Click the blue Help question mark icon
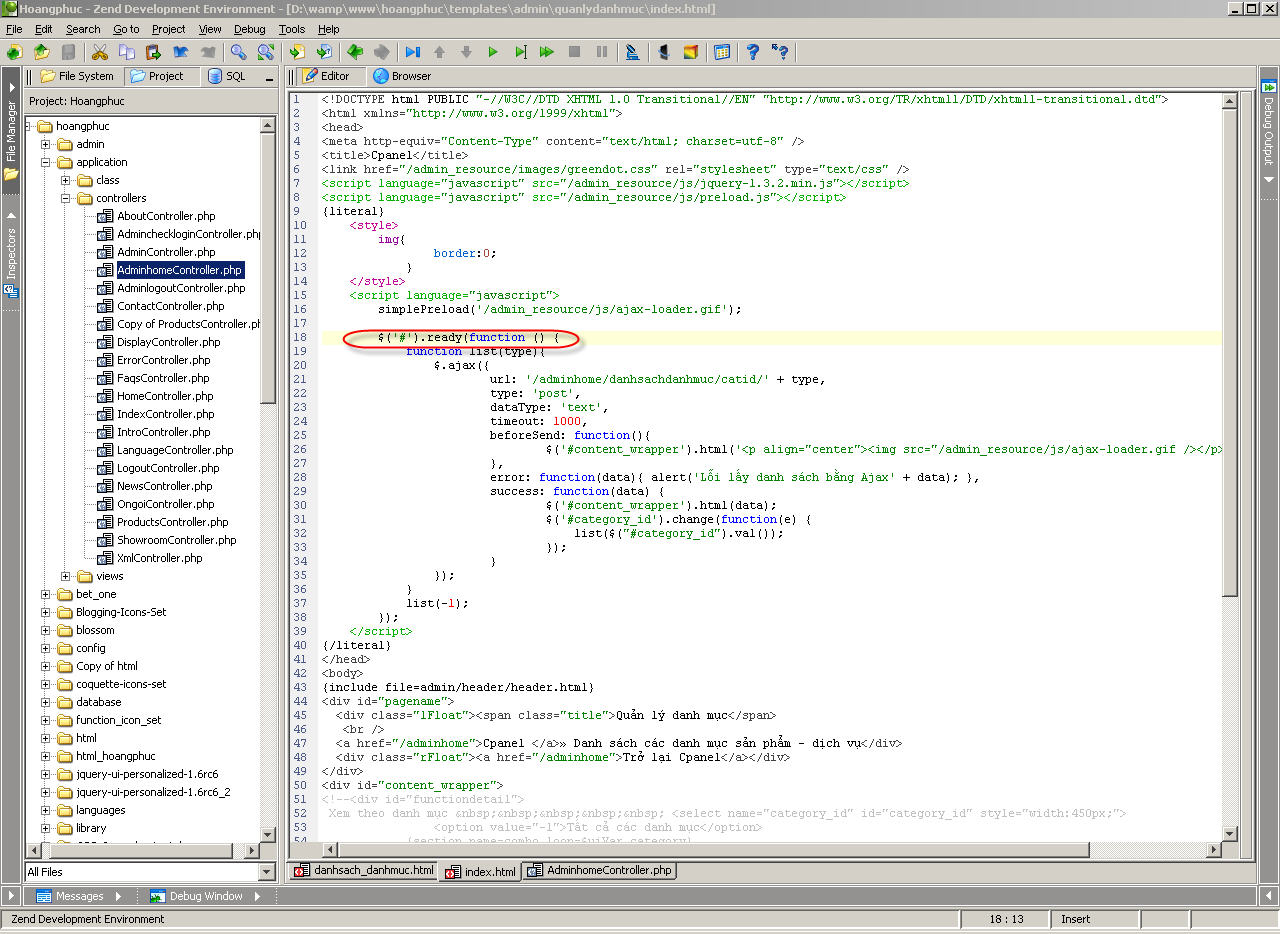 pyautogui.click(x=752, y=52)
